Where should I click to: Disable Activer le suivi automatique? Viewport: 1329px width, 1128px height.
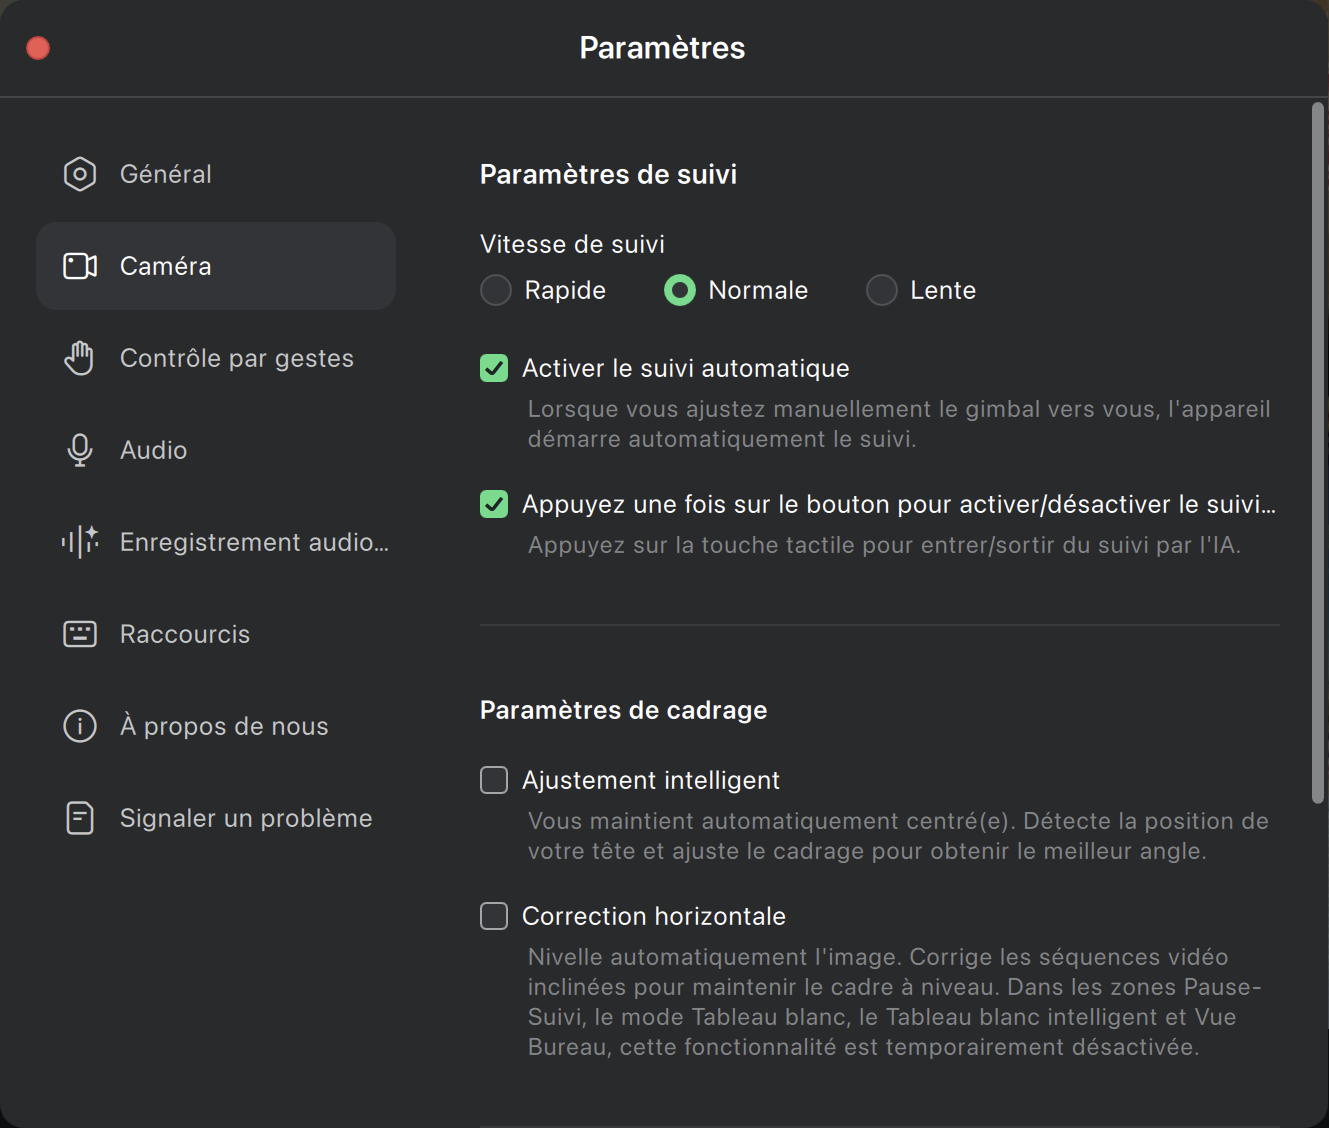coord(494,368)
